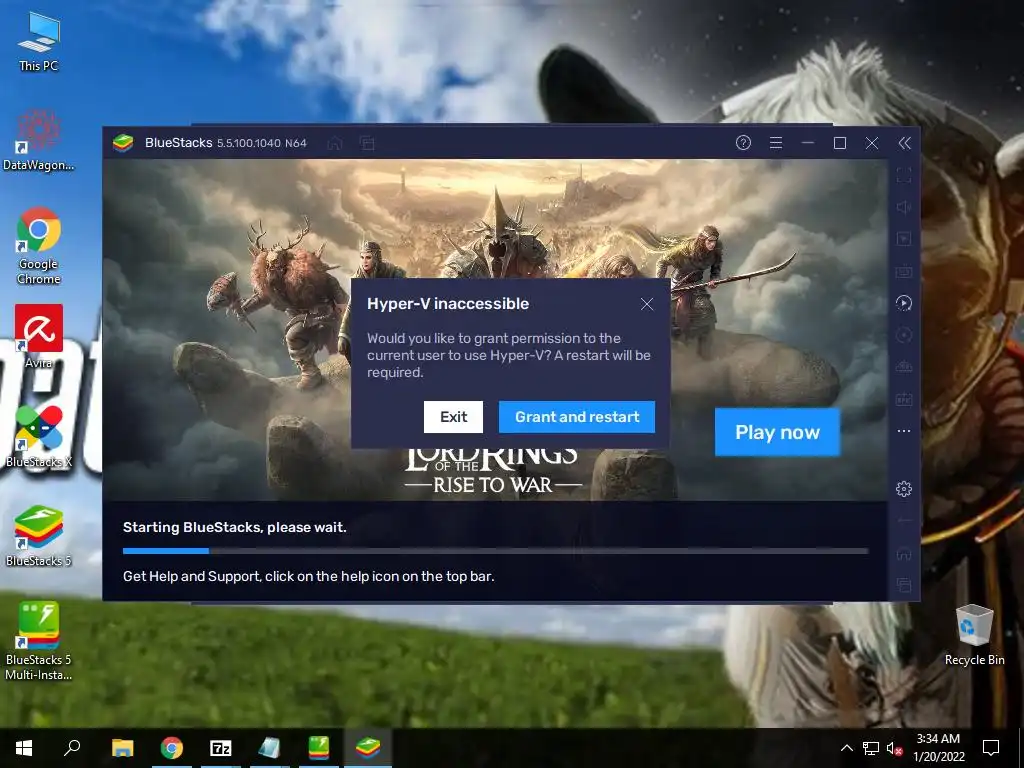Open the Windows notification center
Screen dimensions: 1024x768
pos(991,748)
